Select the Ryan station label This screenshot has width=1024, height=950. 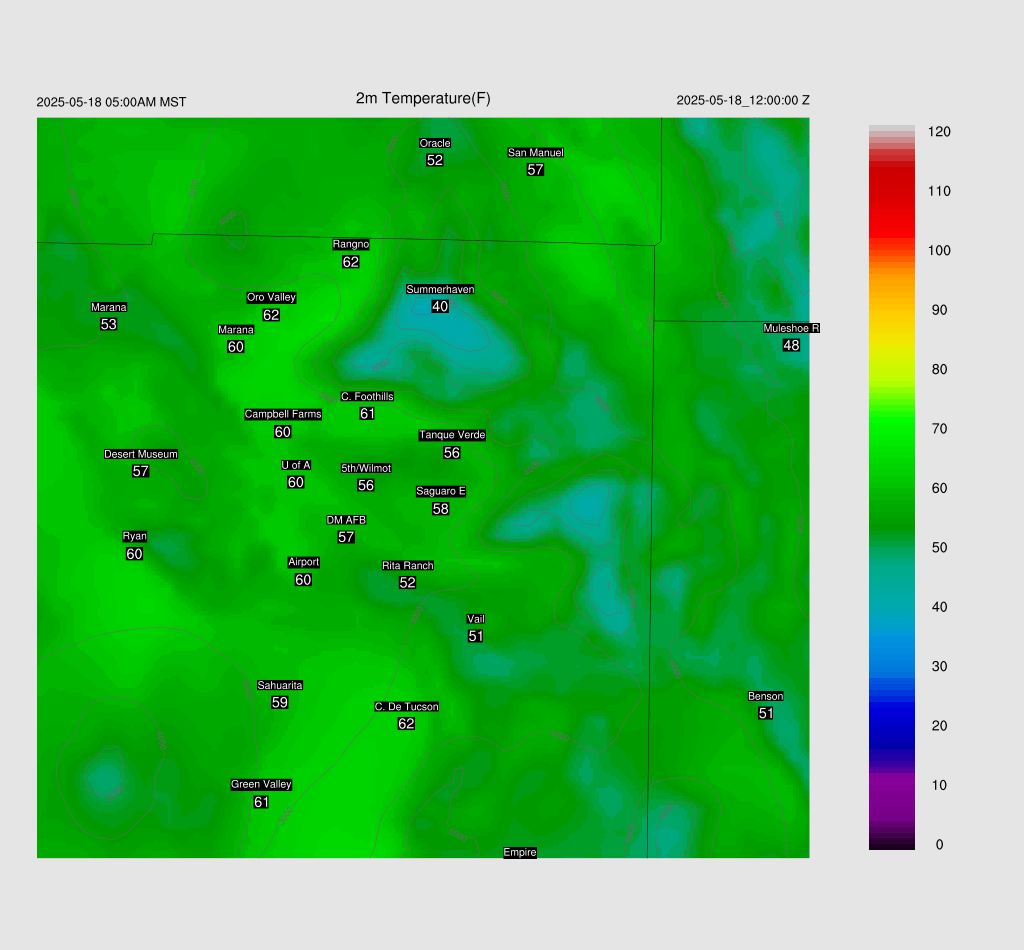click(x=135, y=536)
